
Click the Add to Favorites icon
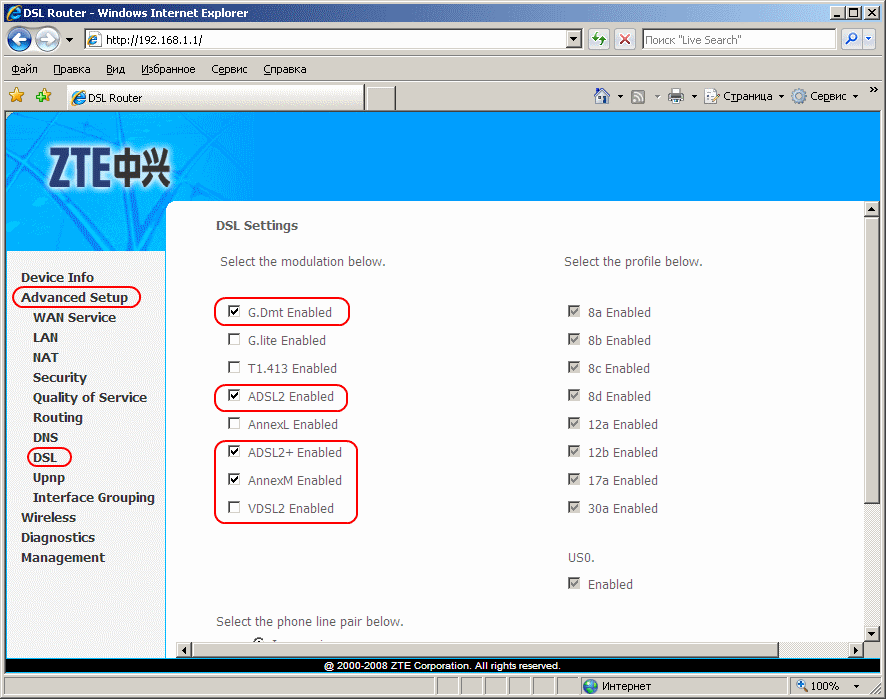(x=44, y=95)
